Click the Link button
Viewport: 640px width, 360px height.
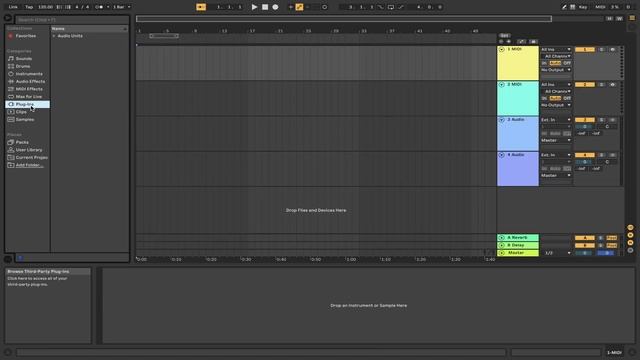(x=13, y=7)
